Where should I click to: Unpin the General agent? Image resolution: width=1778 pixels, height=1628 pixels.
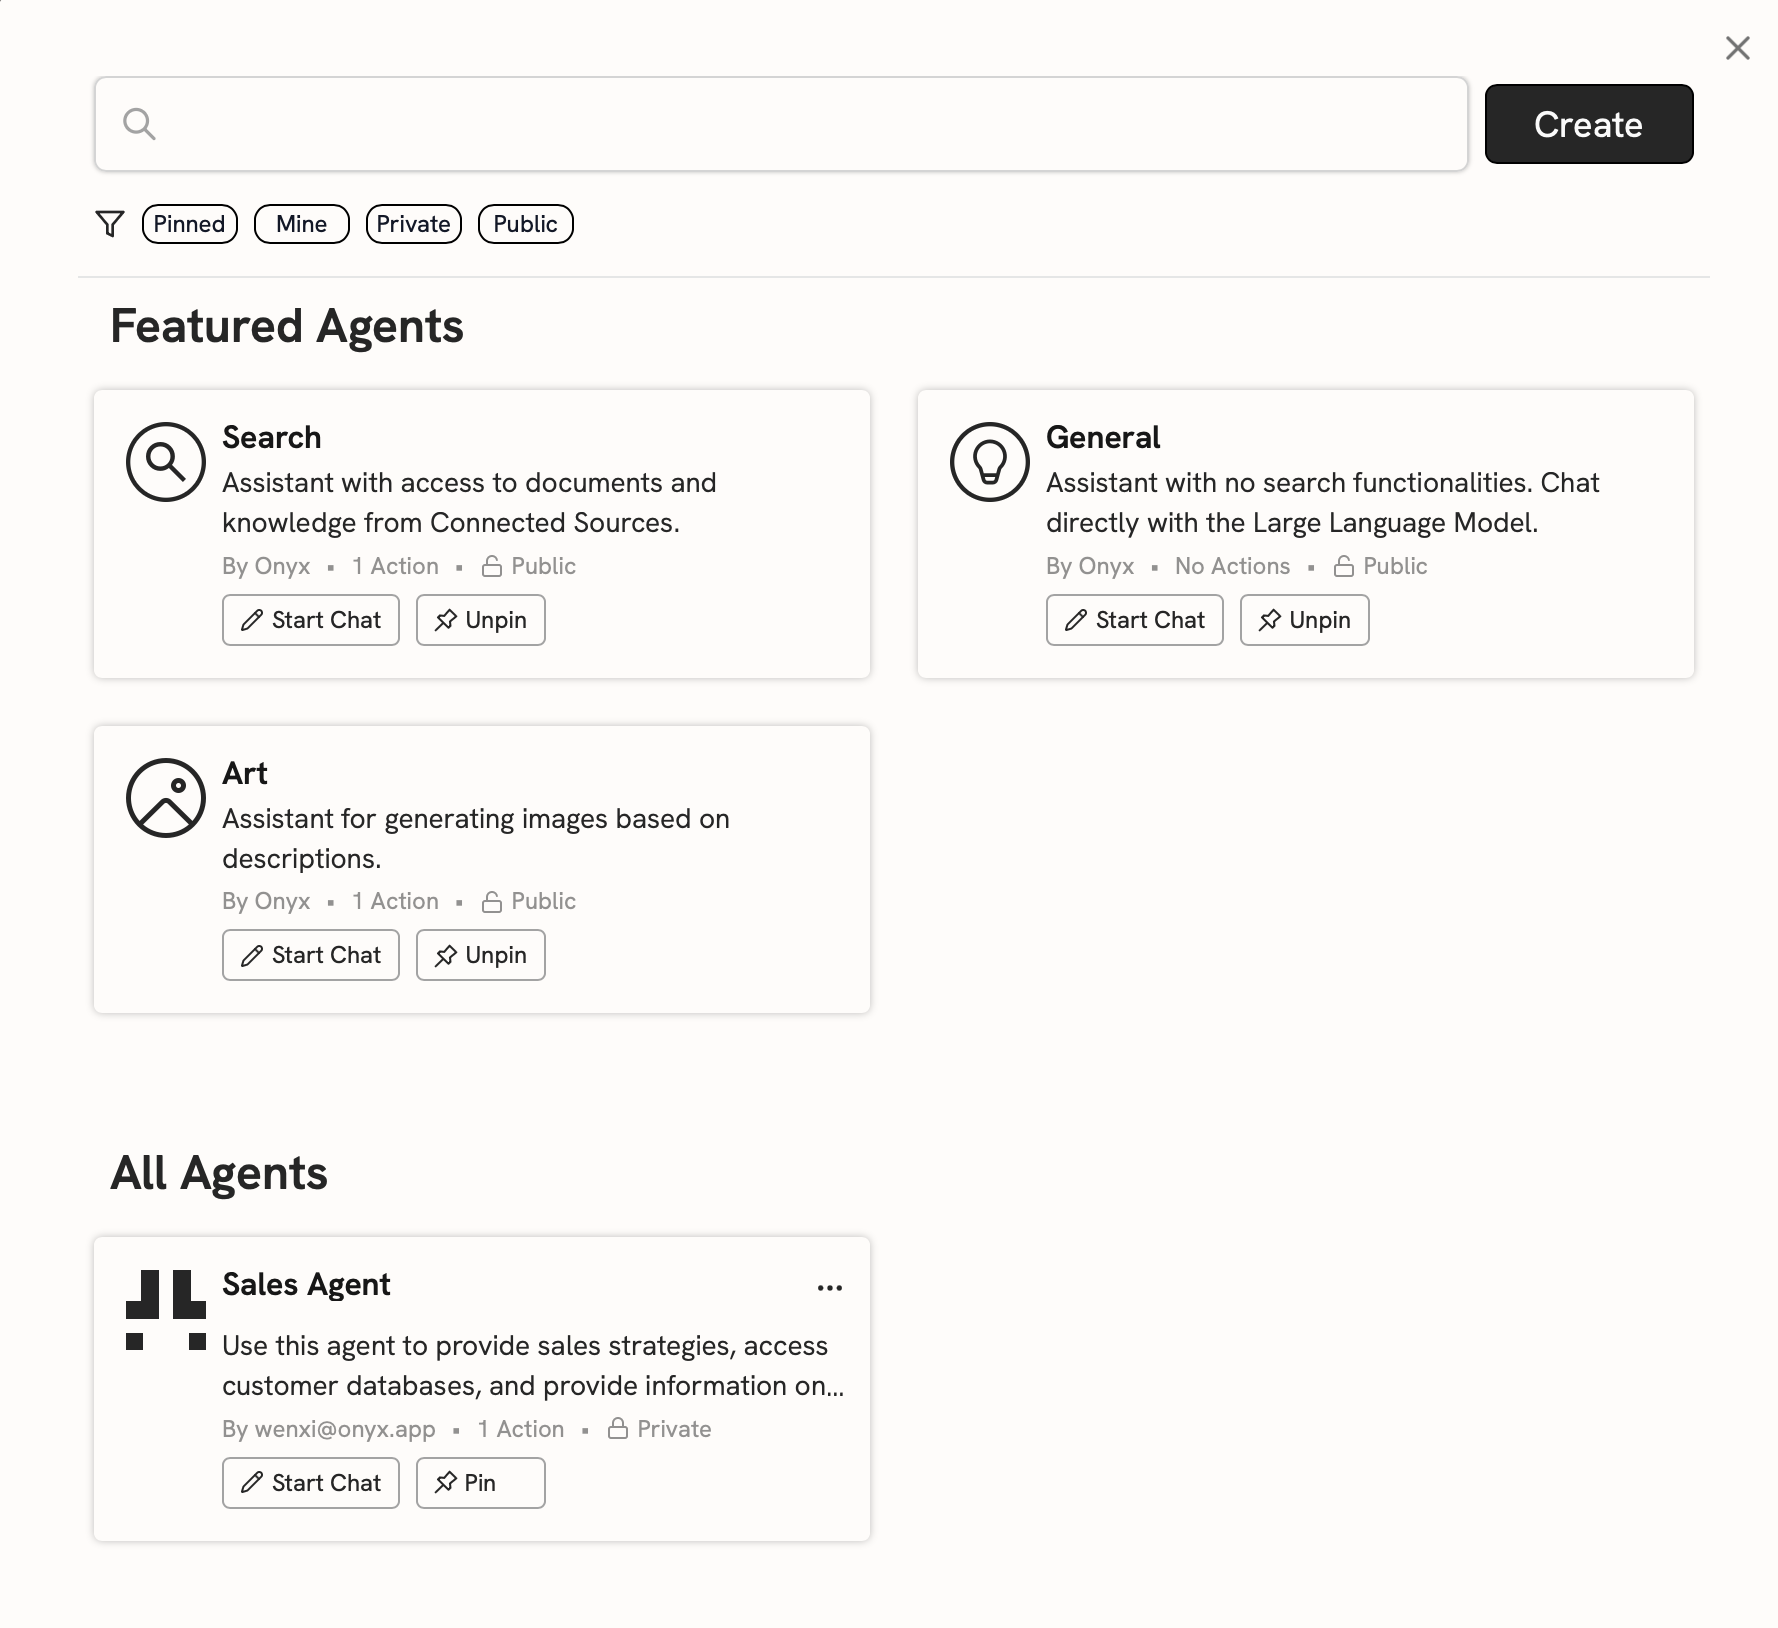pos(1303,620)
